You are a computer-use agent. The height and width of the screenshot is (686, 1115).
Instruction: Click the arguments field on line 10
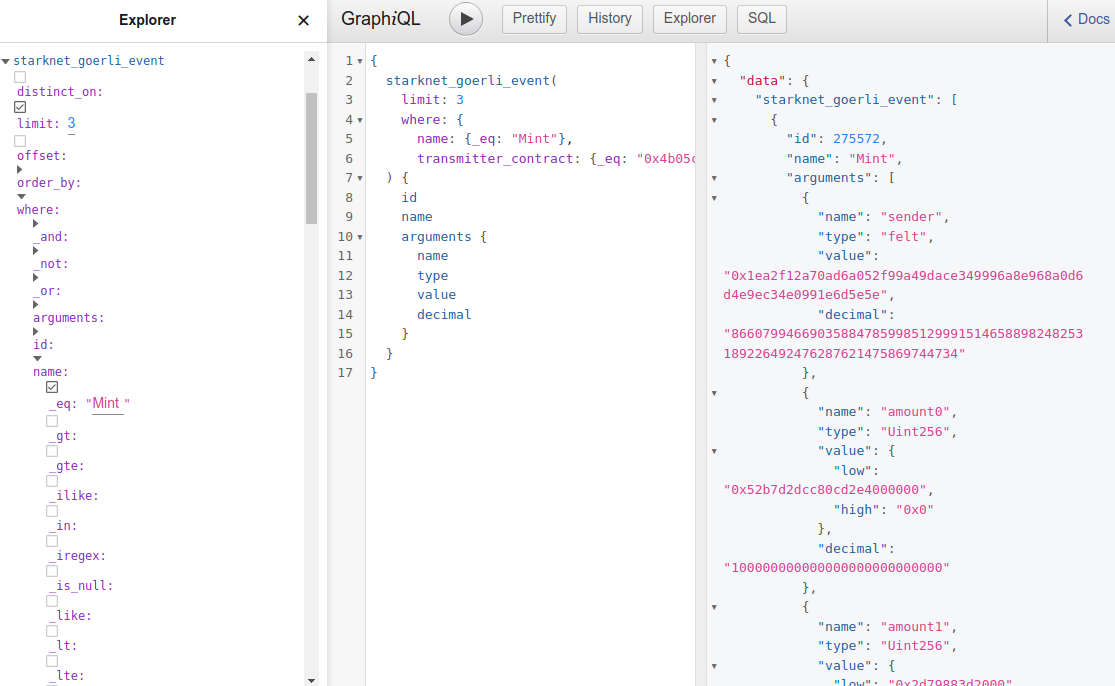436,237
